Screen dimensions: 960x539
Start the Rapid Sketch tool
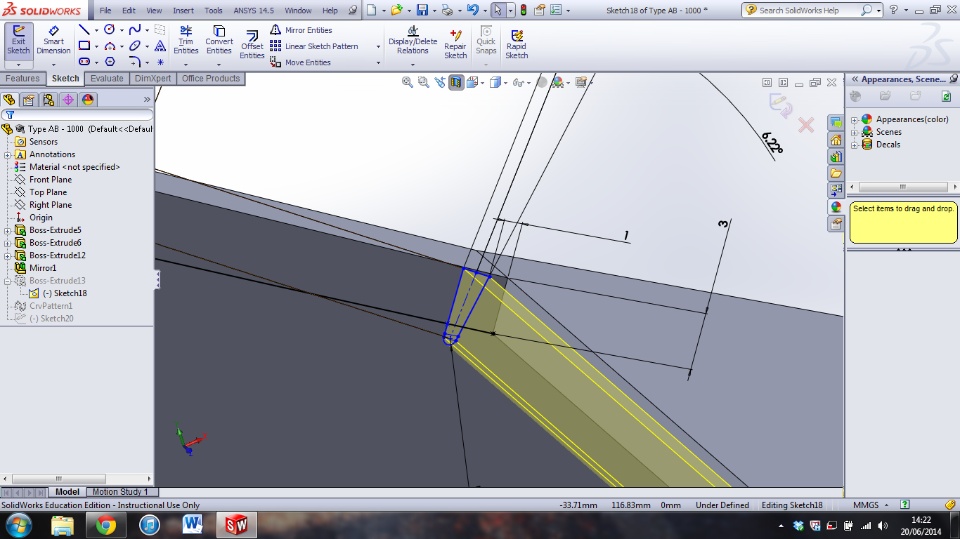pyautogui.click(x=517, y=44)
